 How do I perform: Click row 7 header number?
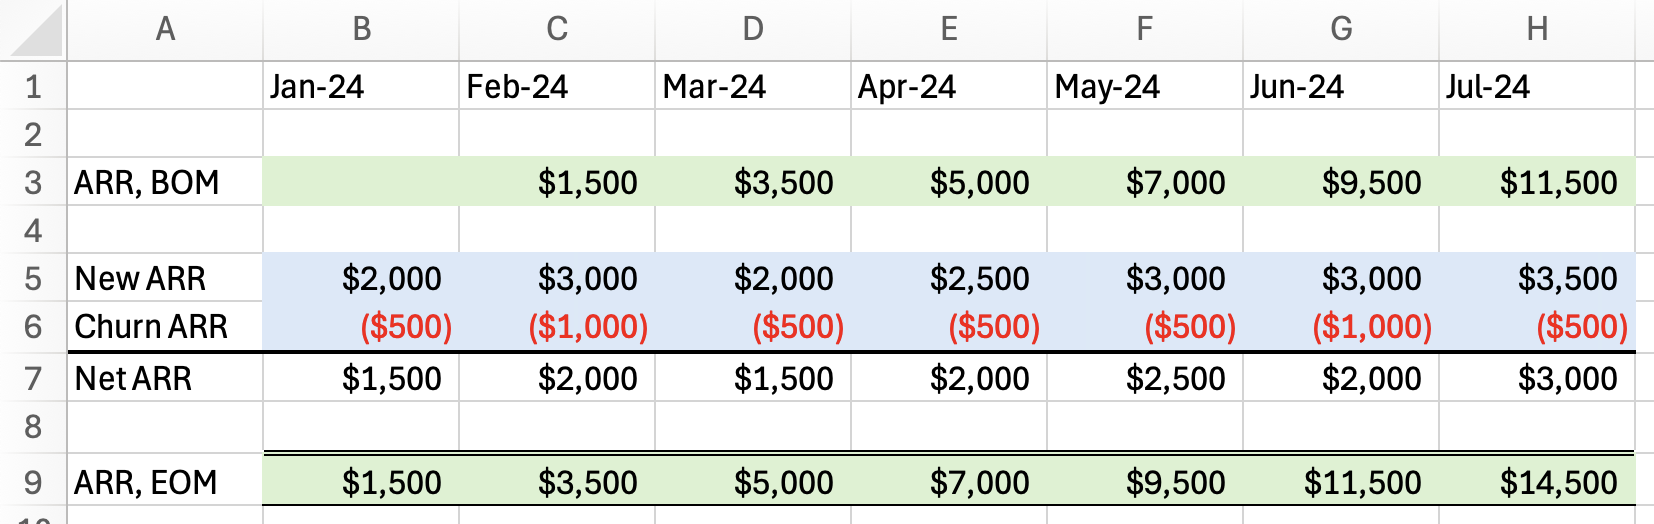[x=33, y=378]
